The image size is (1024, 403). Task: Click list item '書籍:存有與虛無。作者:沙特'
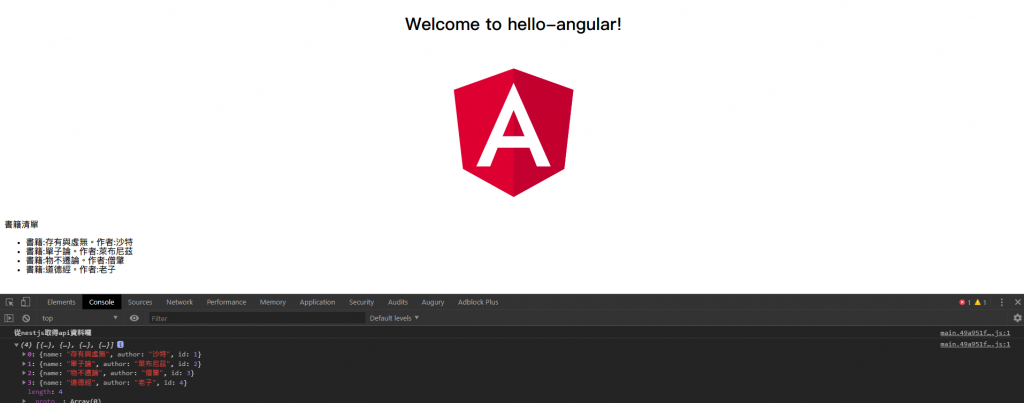point(79,242)
